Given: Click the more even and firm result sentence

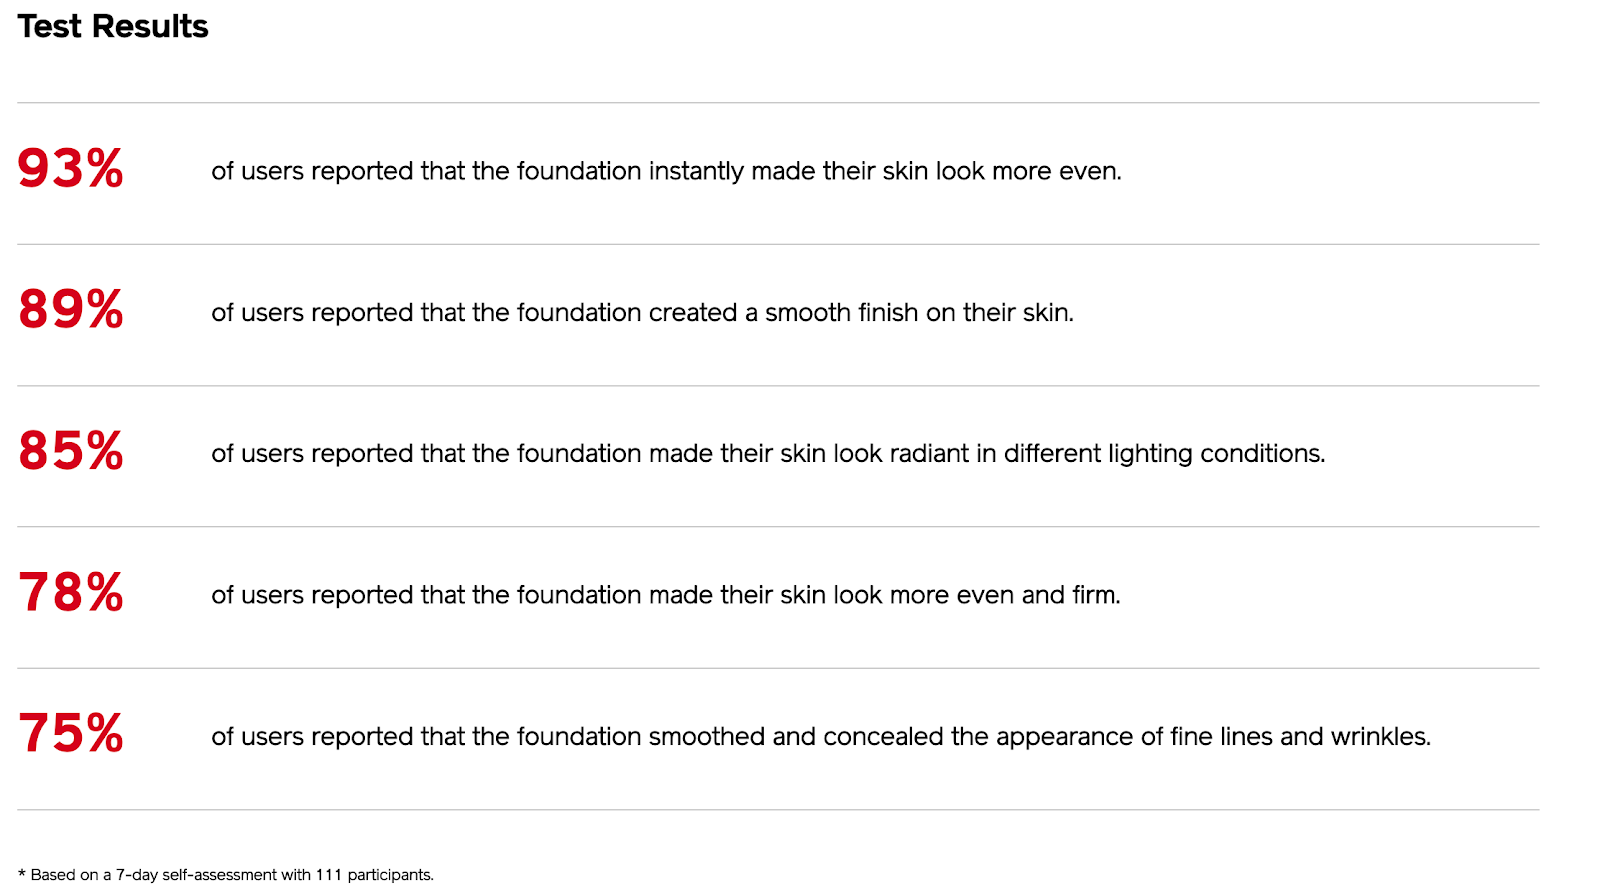Looking at the screenshot, I should coord(666,595).
